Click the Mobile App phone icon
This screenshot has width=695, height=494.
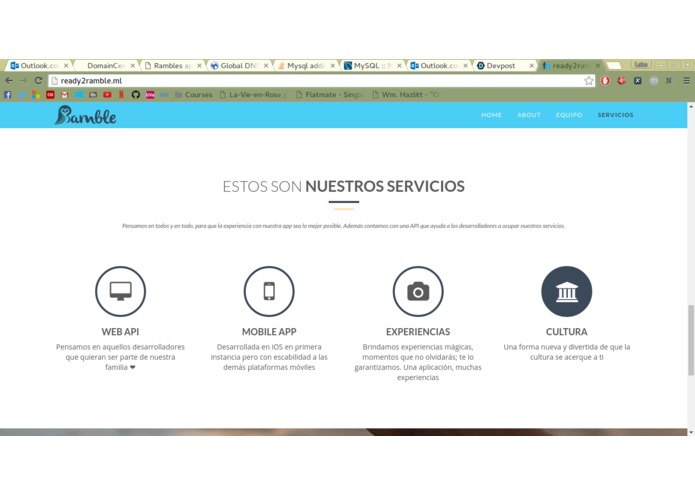tap(269, 291)
